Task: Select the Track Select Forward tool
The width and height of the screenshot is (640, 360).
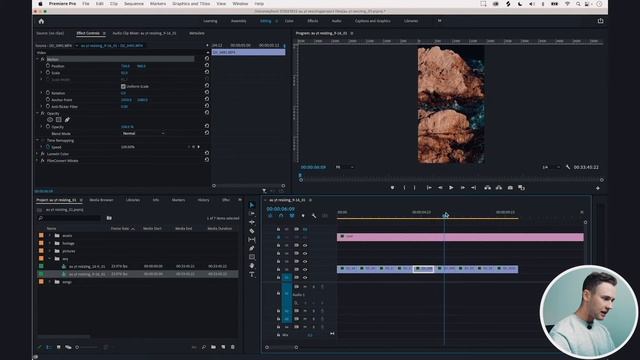Action: [252, 213]
